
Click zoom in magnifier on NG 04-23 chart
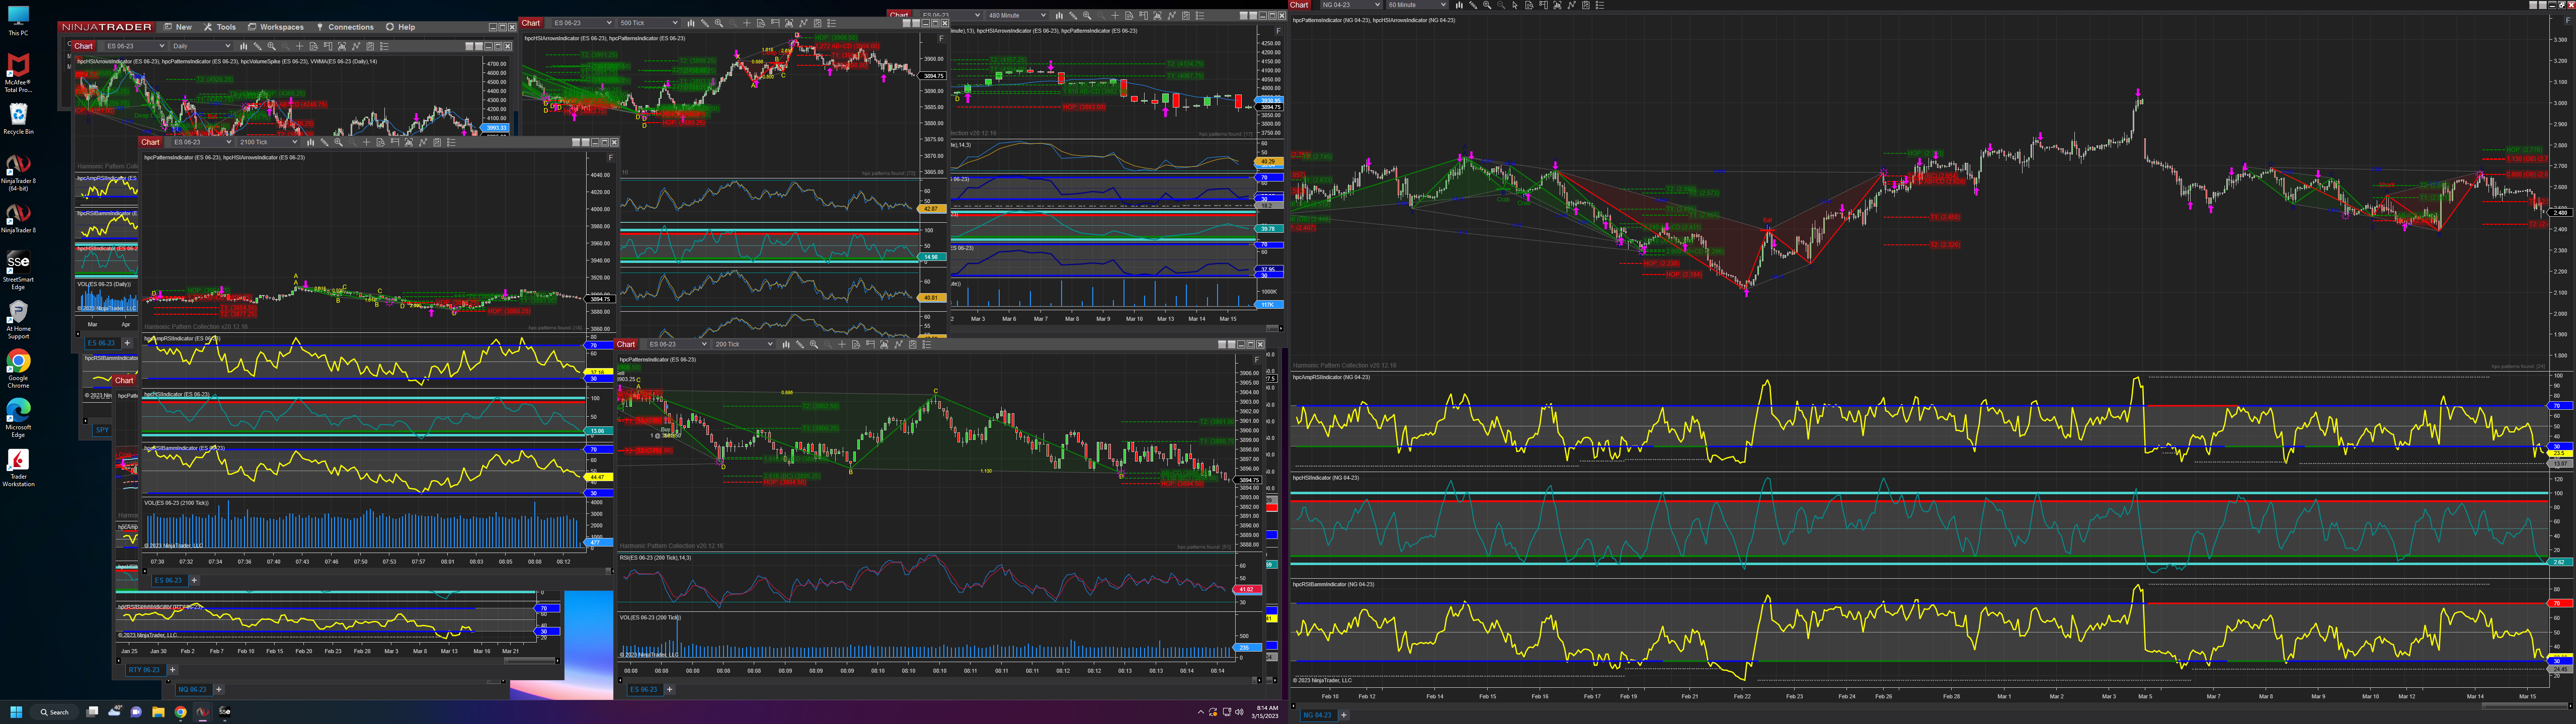(x=1487, y=5)
